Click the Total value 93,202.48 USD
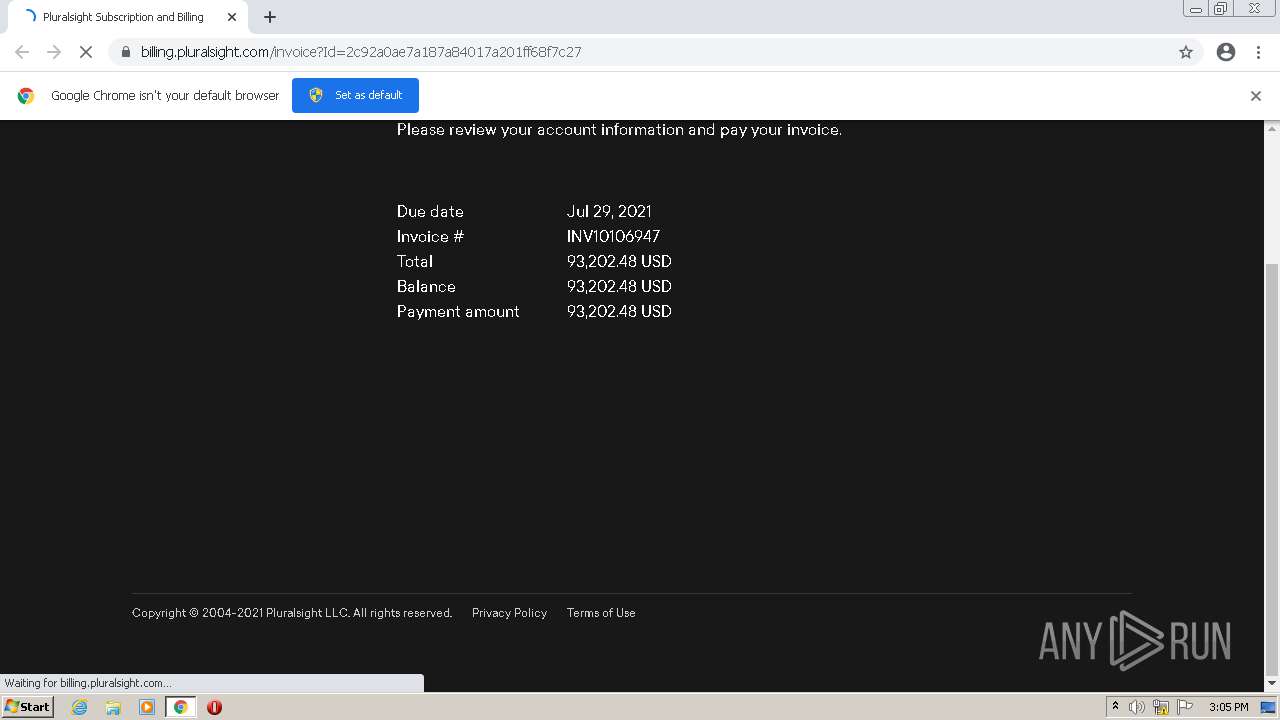This screenshot has width=1280, height=720. tap(619, 262)
